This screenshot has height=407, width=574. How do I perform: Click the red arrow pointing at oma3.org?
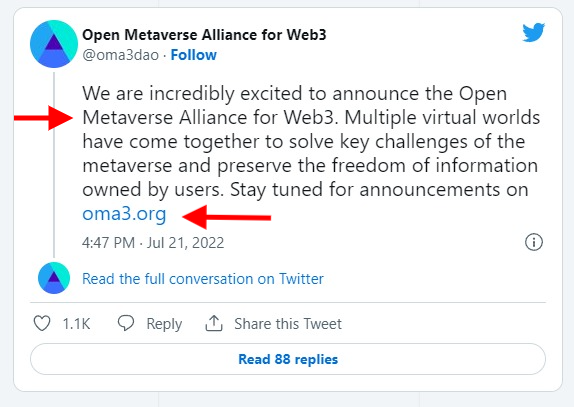tap(227, 217)
